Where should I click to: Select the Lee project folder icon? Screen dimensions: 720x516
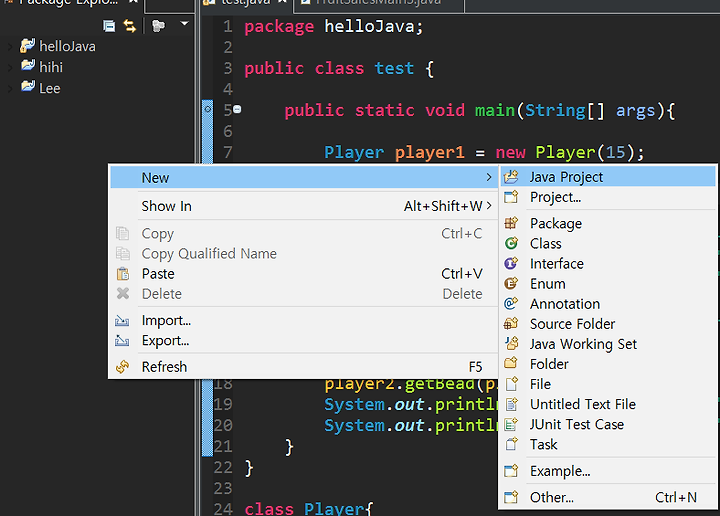[28, 86]
